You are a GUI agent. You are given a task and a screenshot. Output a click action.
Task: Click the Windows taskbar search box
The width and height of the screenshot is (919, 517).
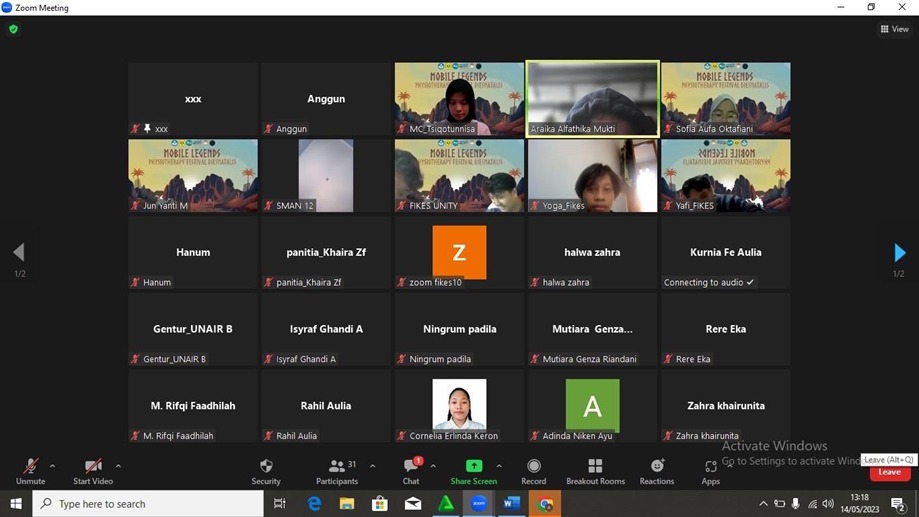coord(150,504)
